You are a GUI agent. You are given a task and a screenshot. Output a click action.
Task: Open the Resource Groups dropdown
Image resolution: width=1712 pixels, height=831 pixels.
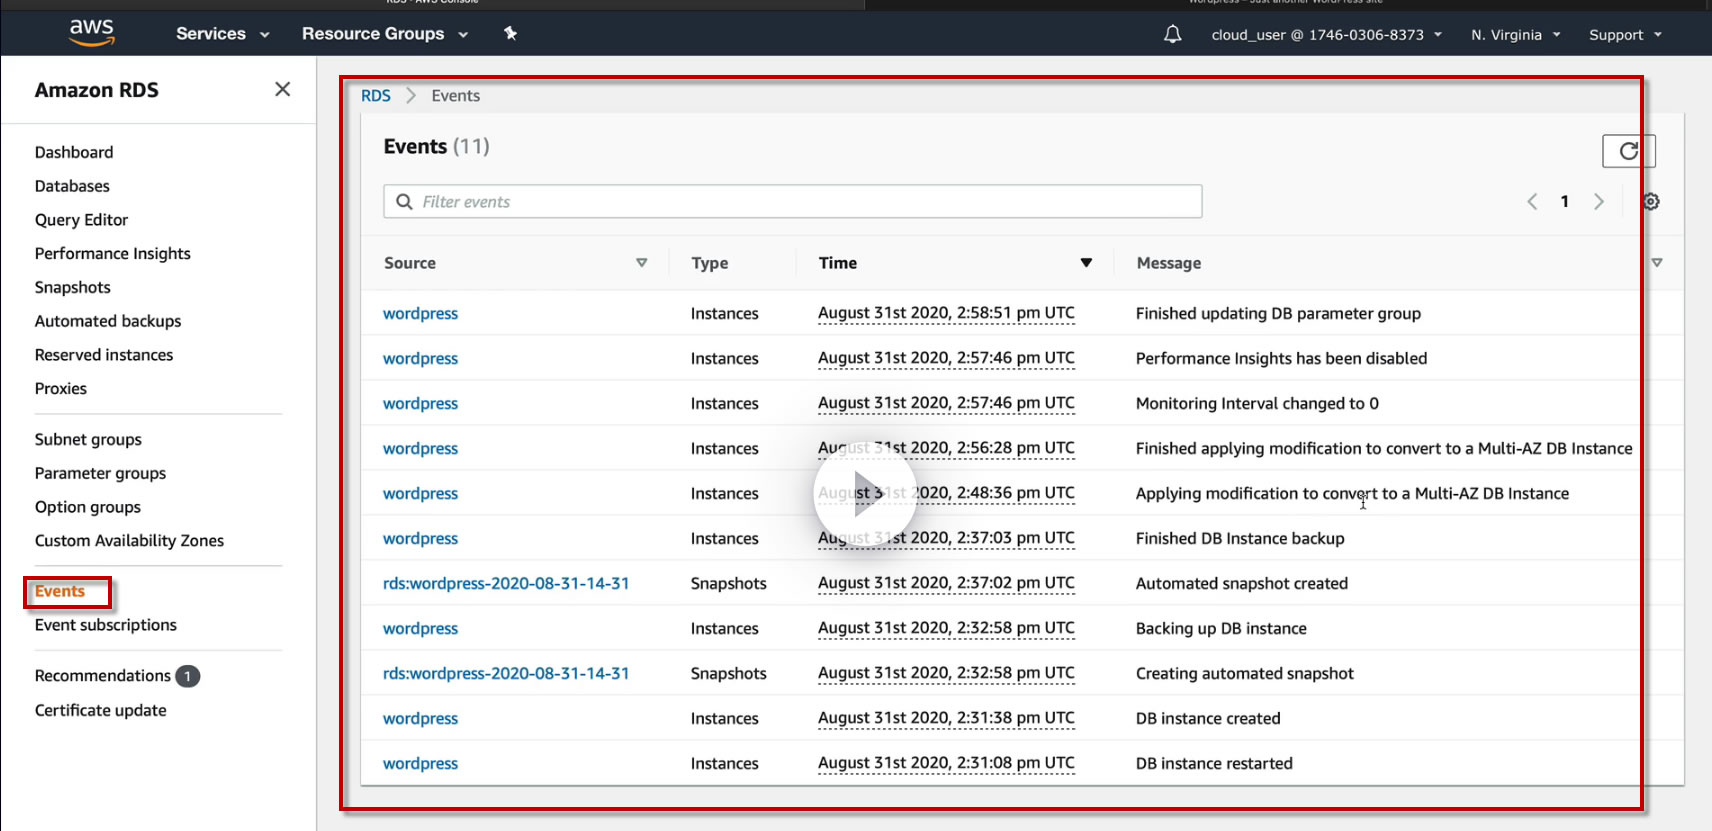point(384,34)
